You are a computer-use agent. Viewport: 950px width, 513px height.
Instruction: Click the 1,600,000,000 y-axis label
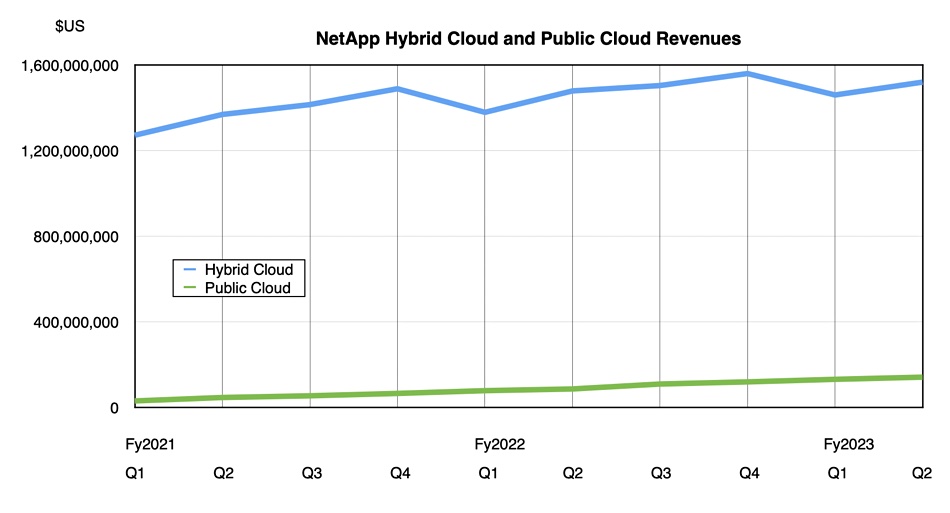pyautogui.click(x=70, y=65)
